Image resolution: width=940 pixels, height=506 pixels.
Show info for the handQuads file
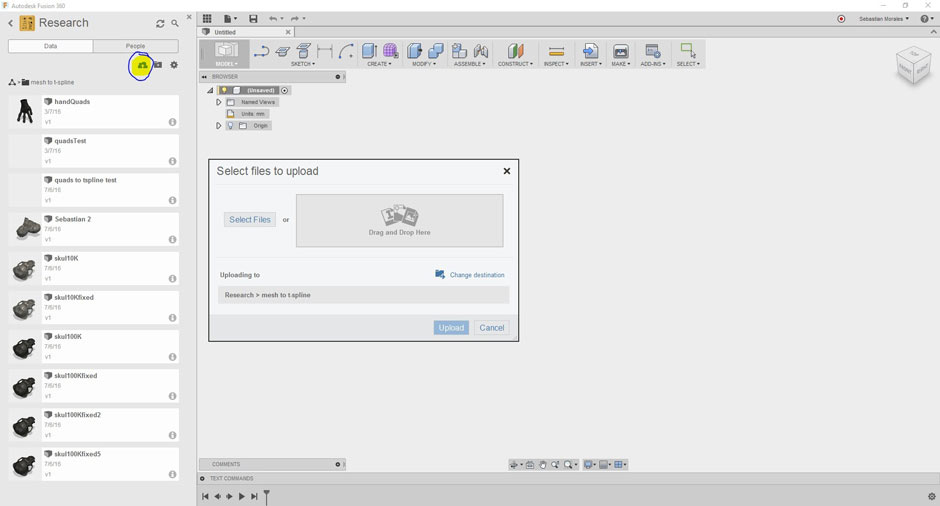(172, 122)
